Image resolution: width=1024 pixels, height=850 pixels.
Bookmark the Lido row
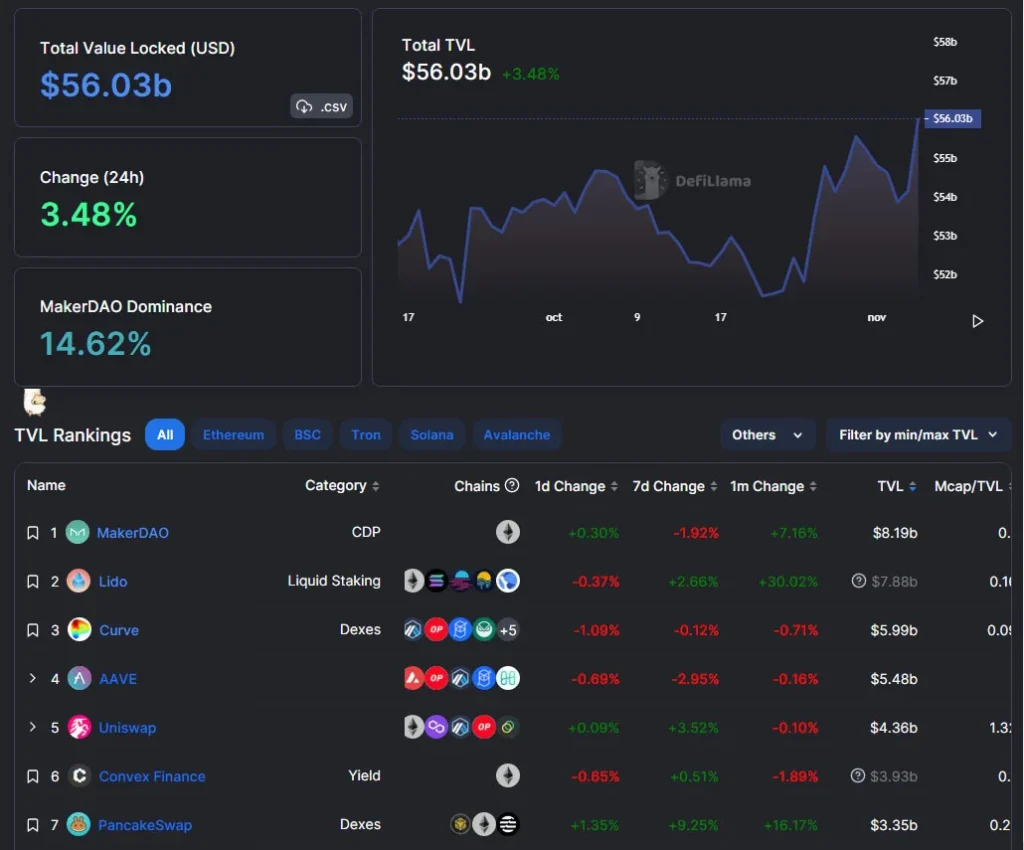click(33, 582)
